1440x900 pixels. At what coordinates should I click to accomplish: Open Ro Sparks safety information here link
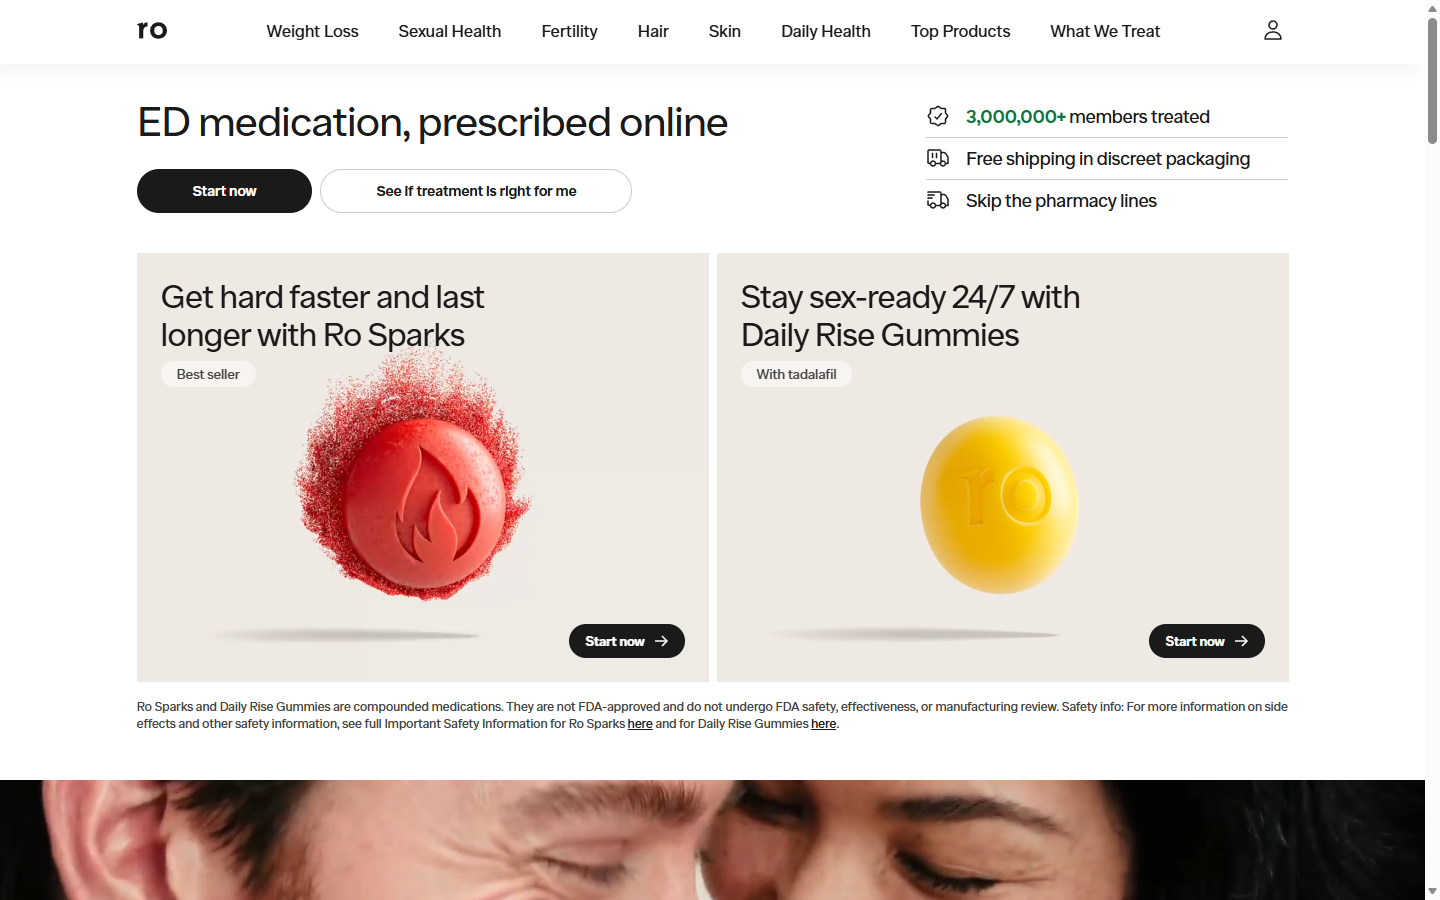640,724
